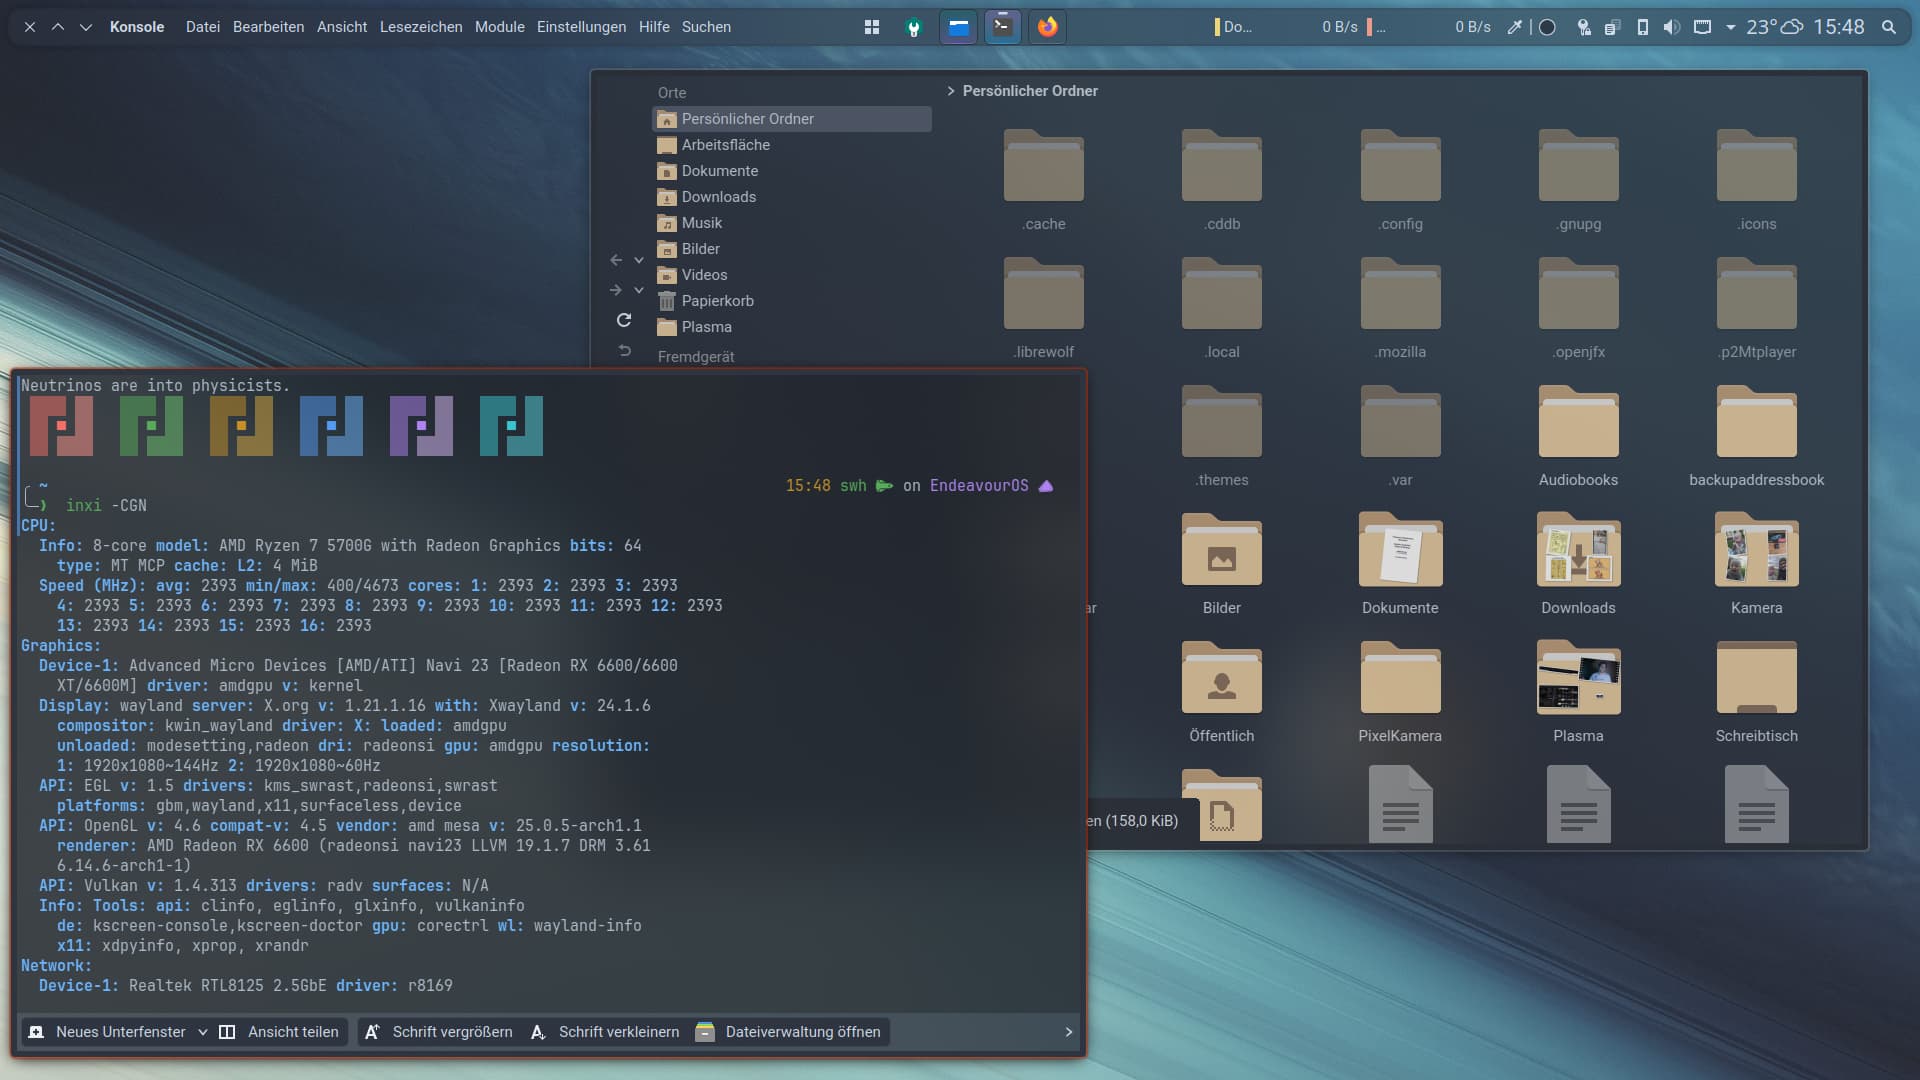Click the Persönlicher Ordner breadcrumb label

1030,91
